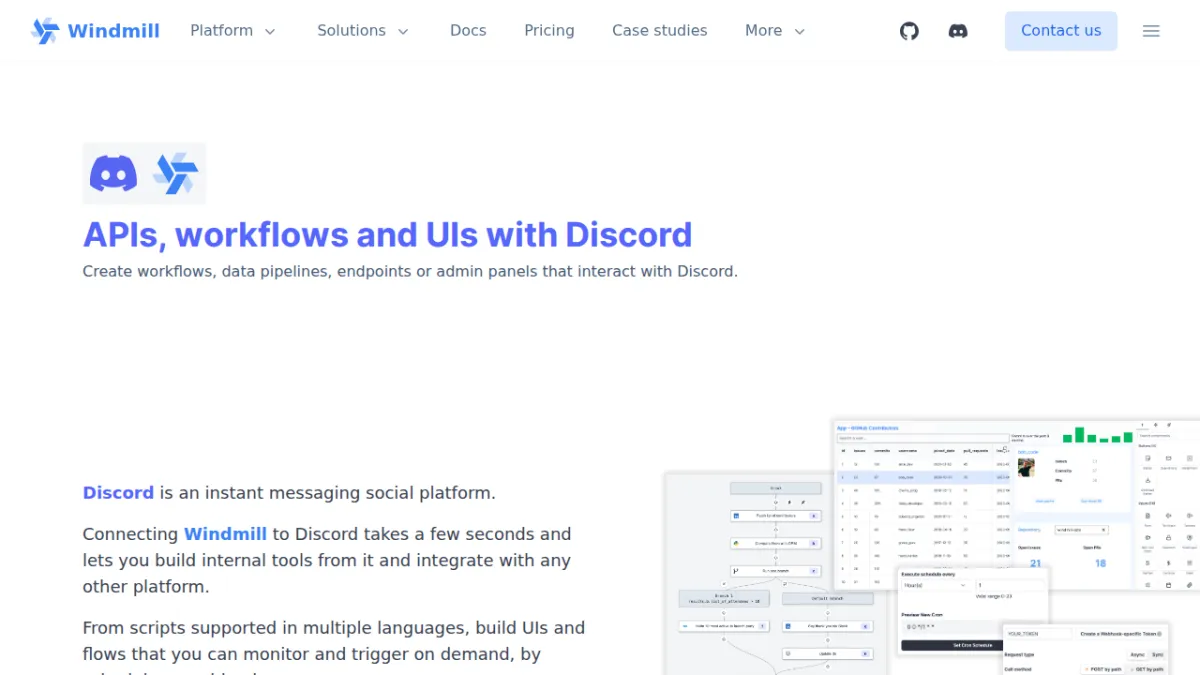Click the Windmill logo beside Discord logo

click(175, 174)
